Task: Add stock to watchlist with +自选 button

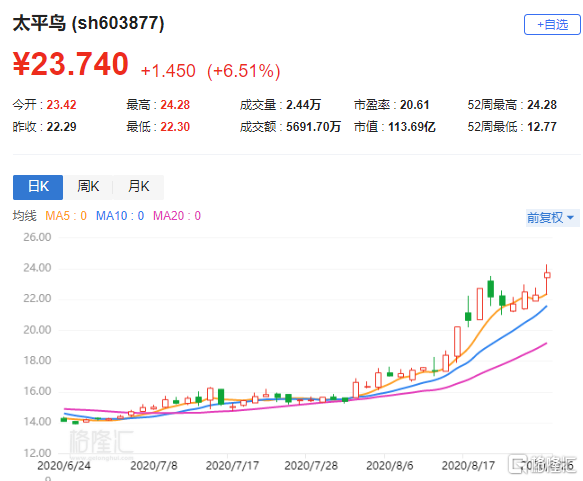Action: click(x=552, y=25)
